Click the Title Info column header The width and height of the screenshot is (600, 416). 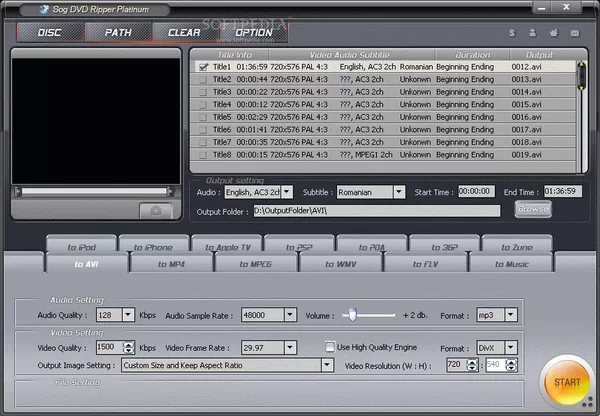(234, 55)
